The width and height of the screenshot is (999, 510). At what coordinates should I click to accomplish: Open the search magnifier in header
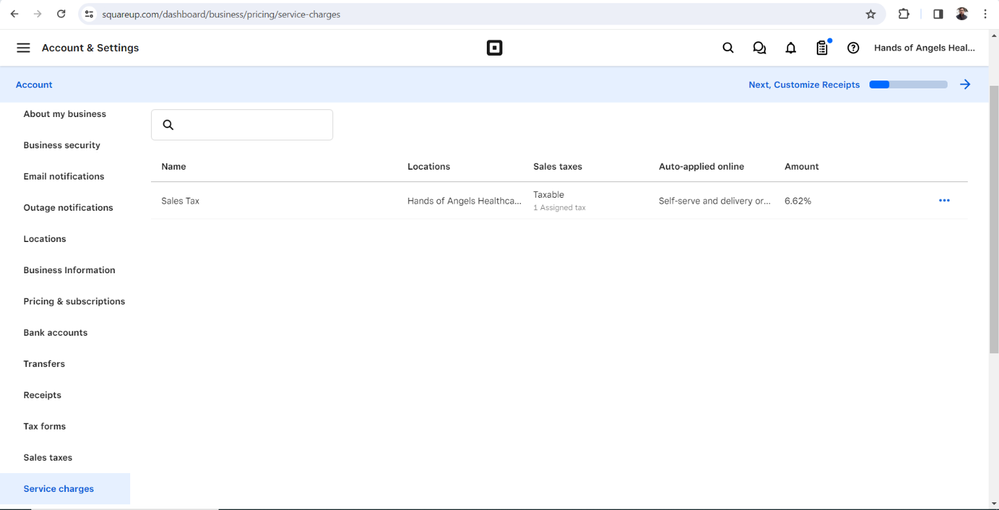[x=728, y=48]
